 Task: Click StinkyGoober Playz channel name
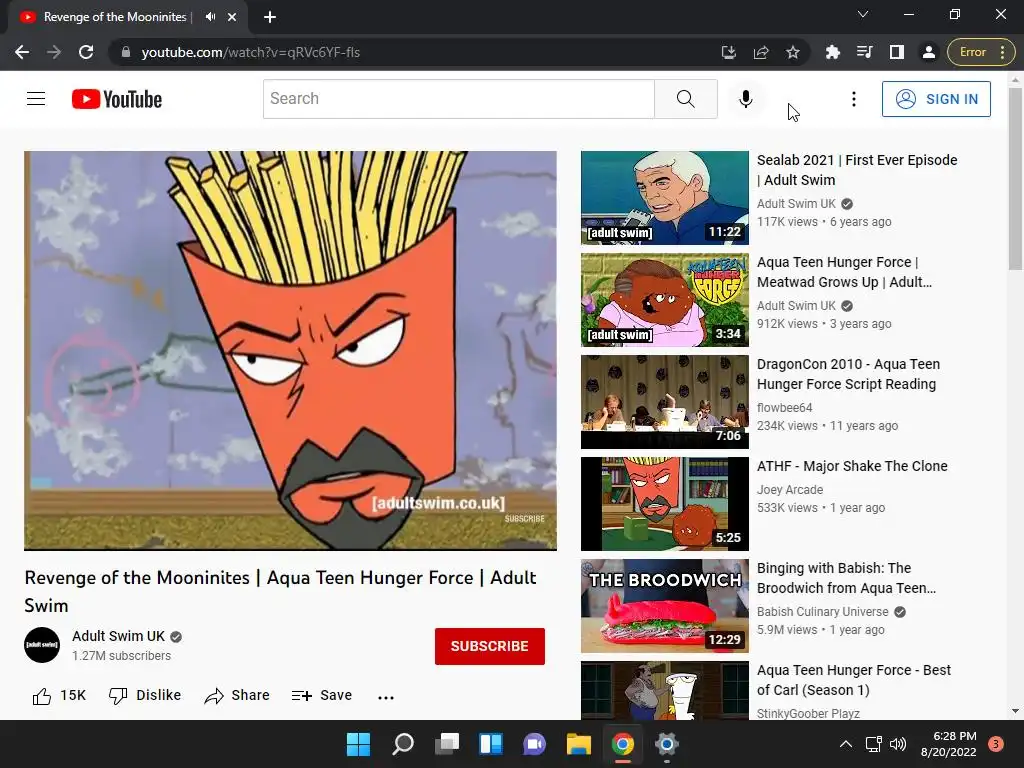click(x=808, y=714)
